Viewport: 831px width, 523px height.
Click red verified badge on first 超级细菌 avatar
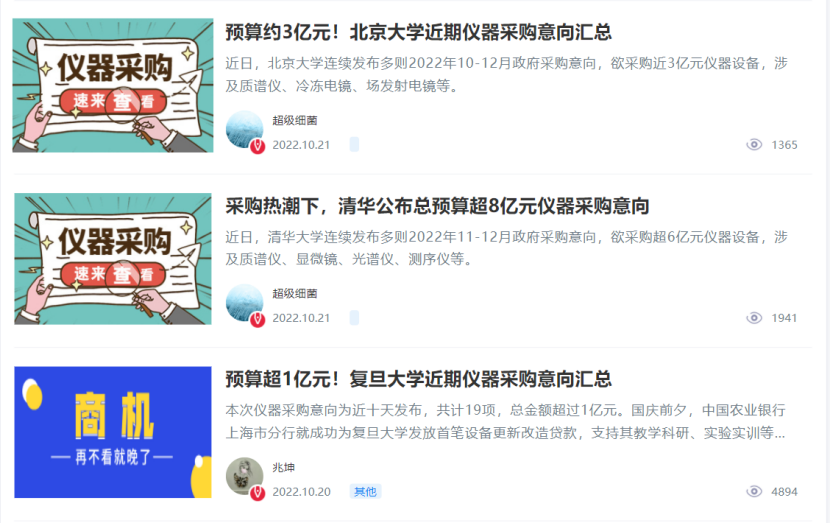258,146
